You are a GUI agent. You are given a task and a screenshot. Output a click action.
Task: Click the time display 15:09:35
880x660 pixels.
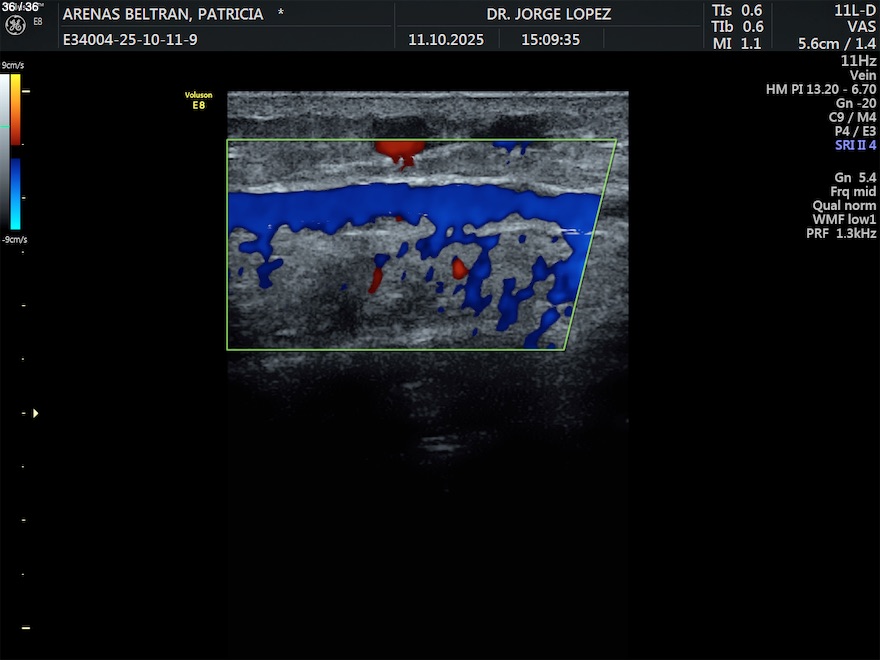(550, 41)
